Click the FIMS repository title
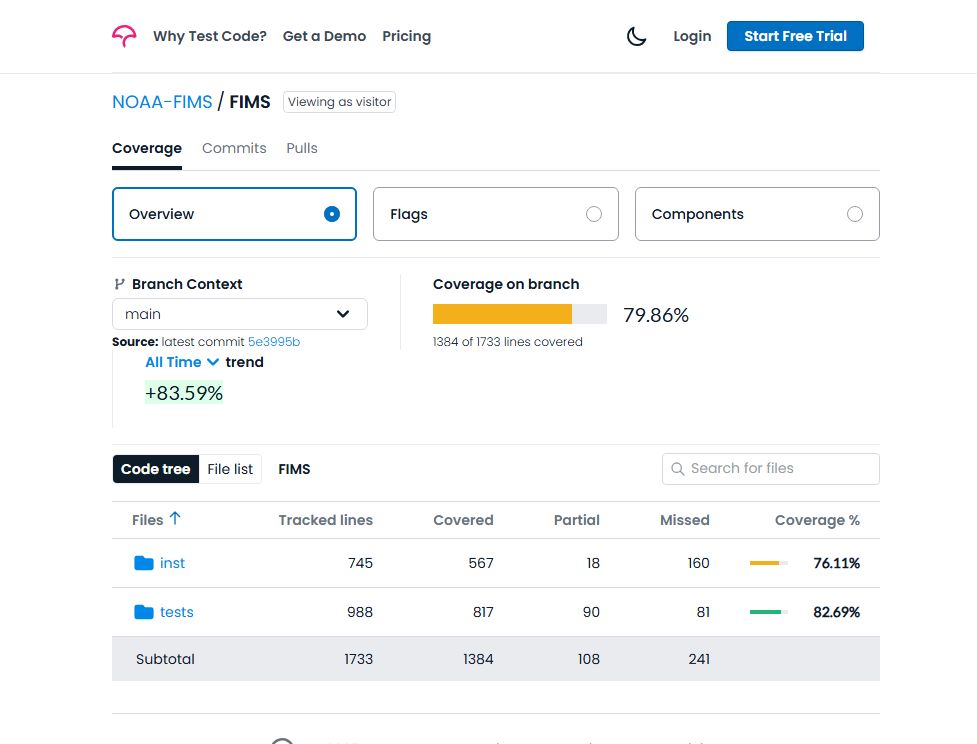The width and height of the screenshot is (977, 744). (x=250, y=102)
